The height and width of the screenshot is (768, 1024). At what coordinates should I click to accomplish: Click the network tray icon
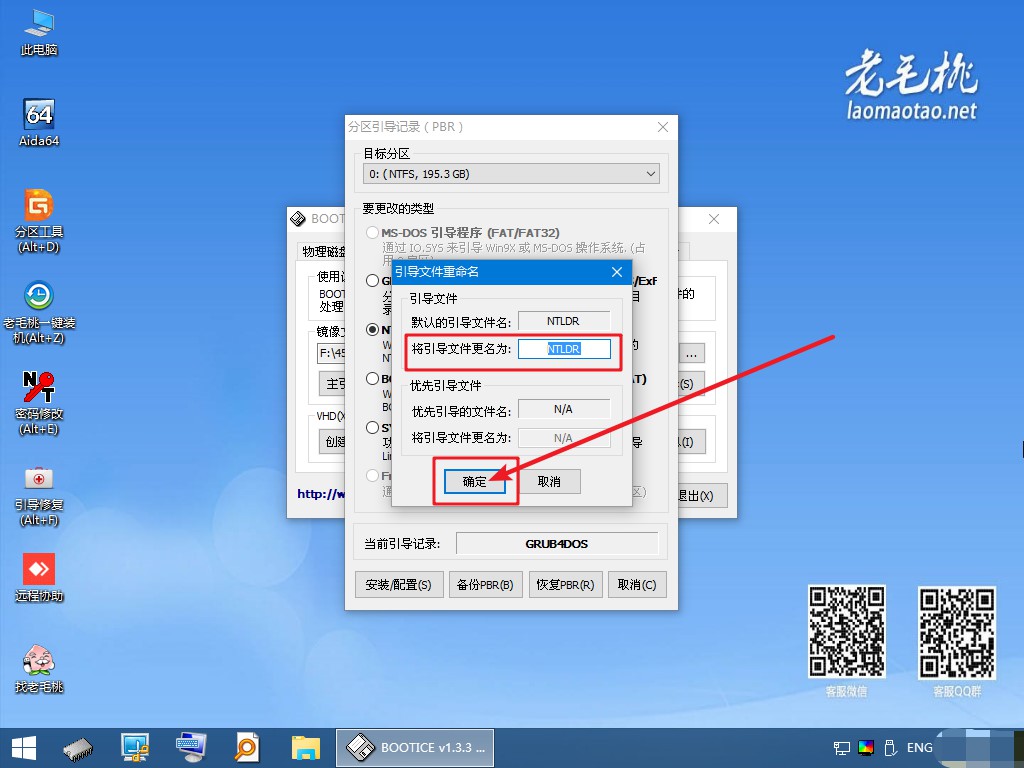click(842, 748)
